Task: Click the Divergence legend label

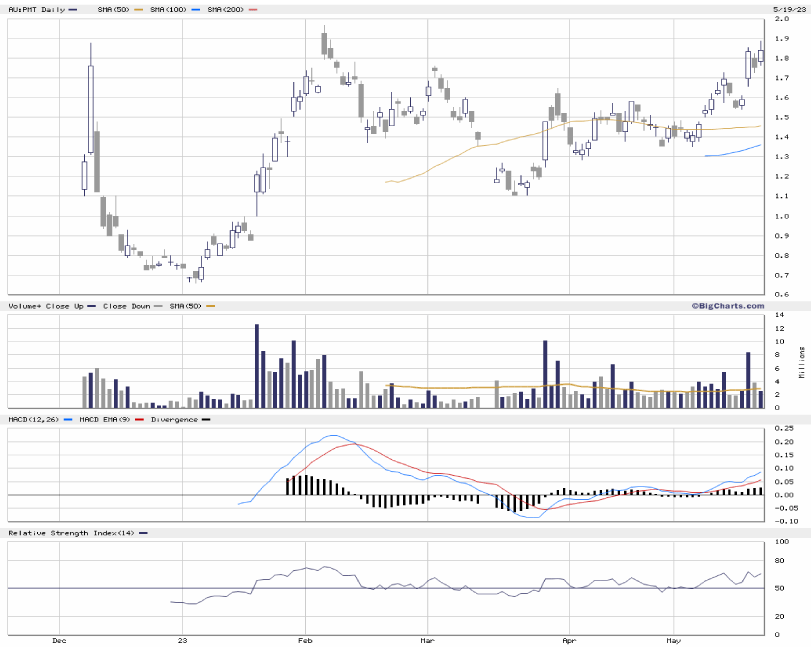Action: click(x=174, y=418)
